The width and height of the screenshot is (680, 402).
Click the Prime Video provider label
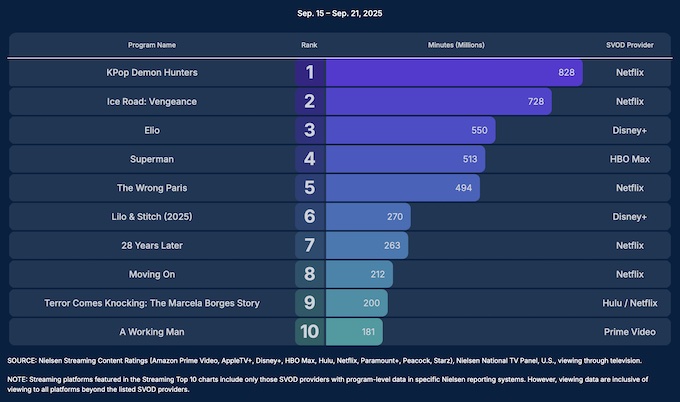pyautogui.click(x=629, y=332)
